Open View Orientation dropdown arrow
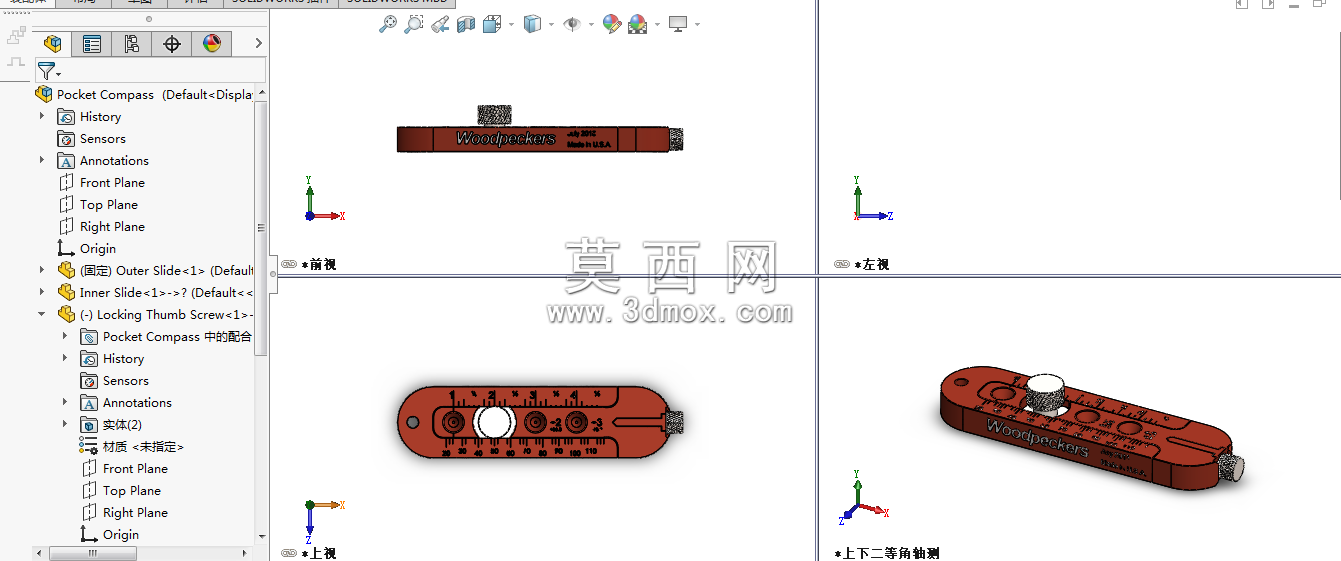Viewport: 1341px width, 561px height. click(511, 24)
